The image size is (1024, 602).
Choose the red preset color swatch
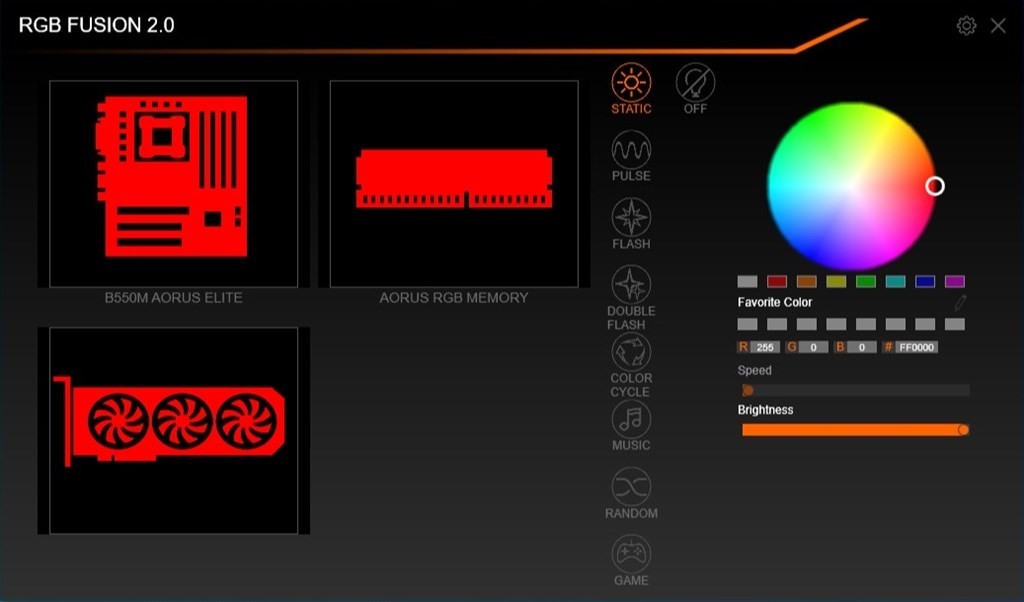(776, 281)
